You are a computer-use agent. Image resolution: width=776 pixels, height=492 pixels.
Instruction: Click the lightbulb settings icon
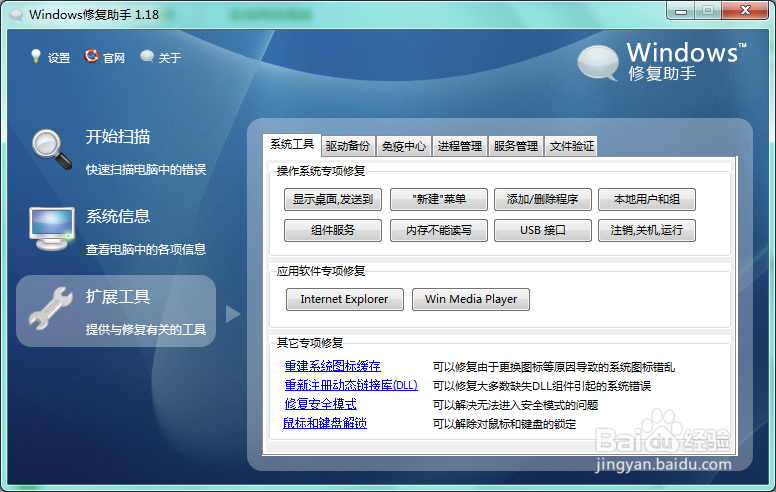(x=36, y=56)
